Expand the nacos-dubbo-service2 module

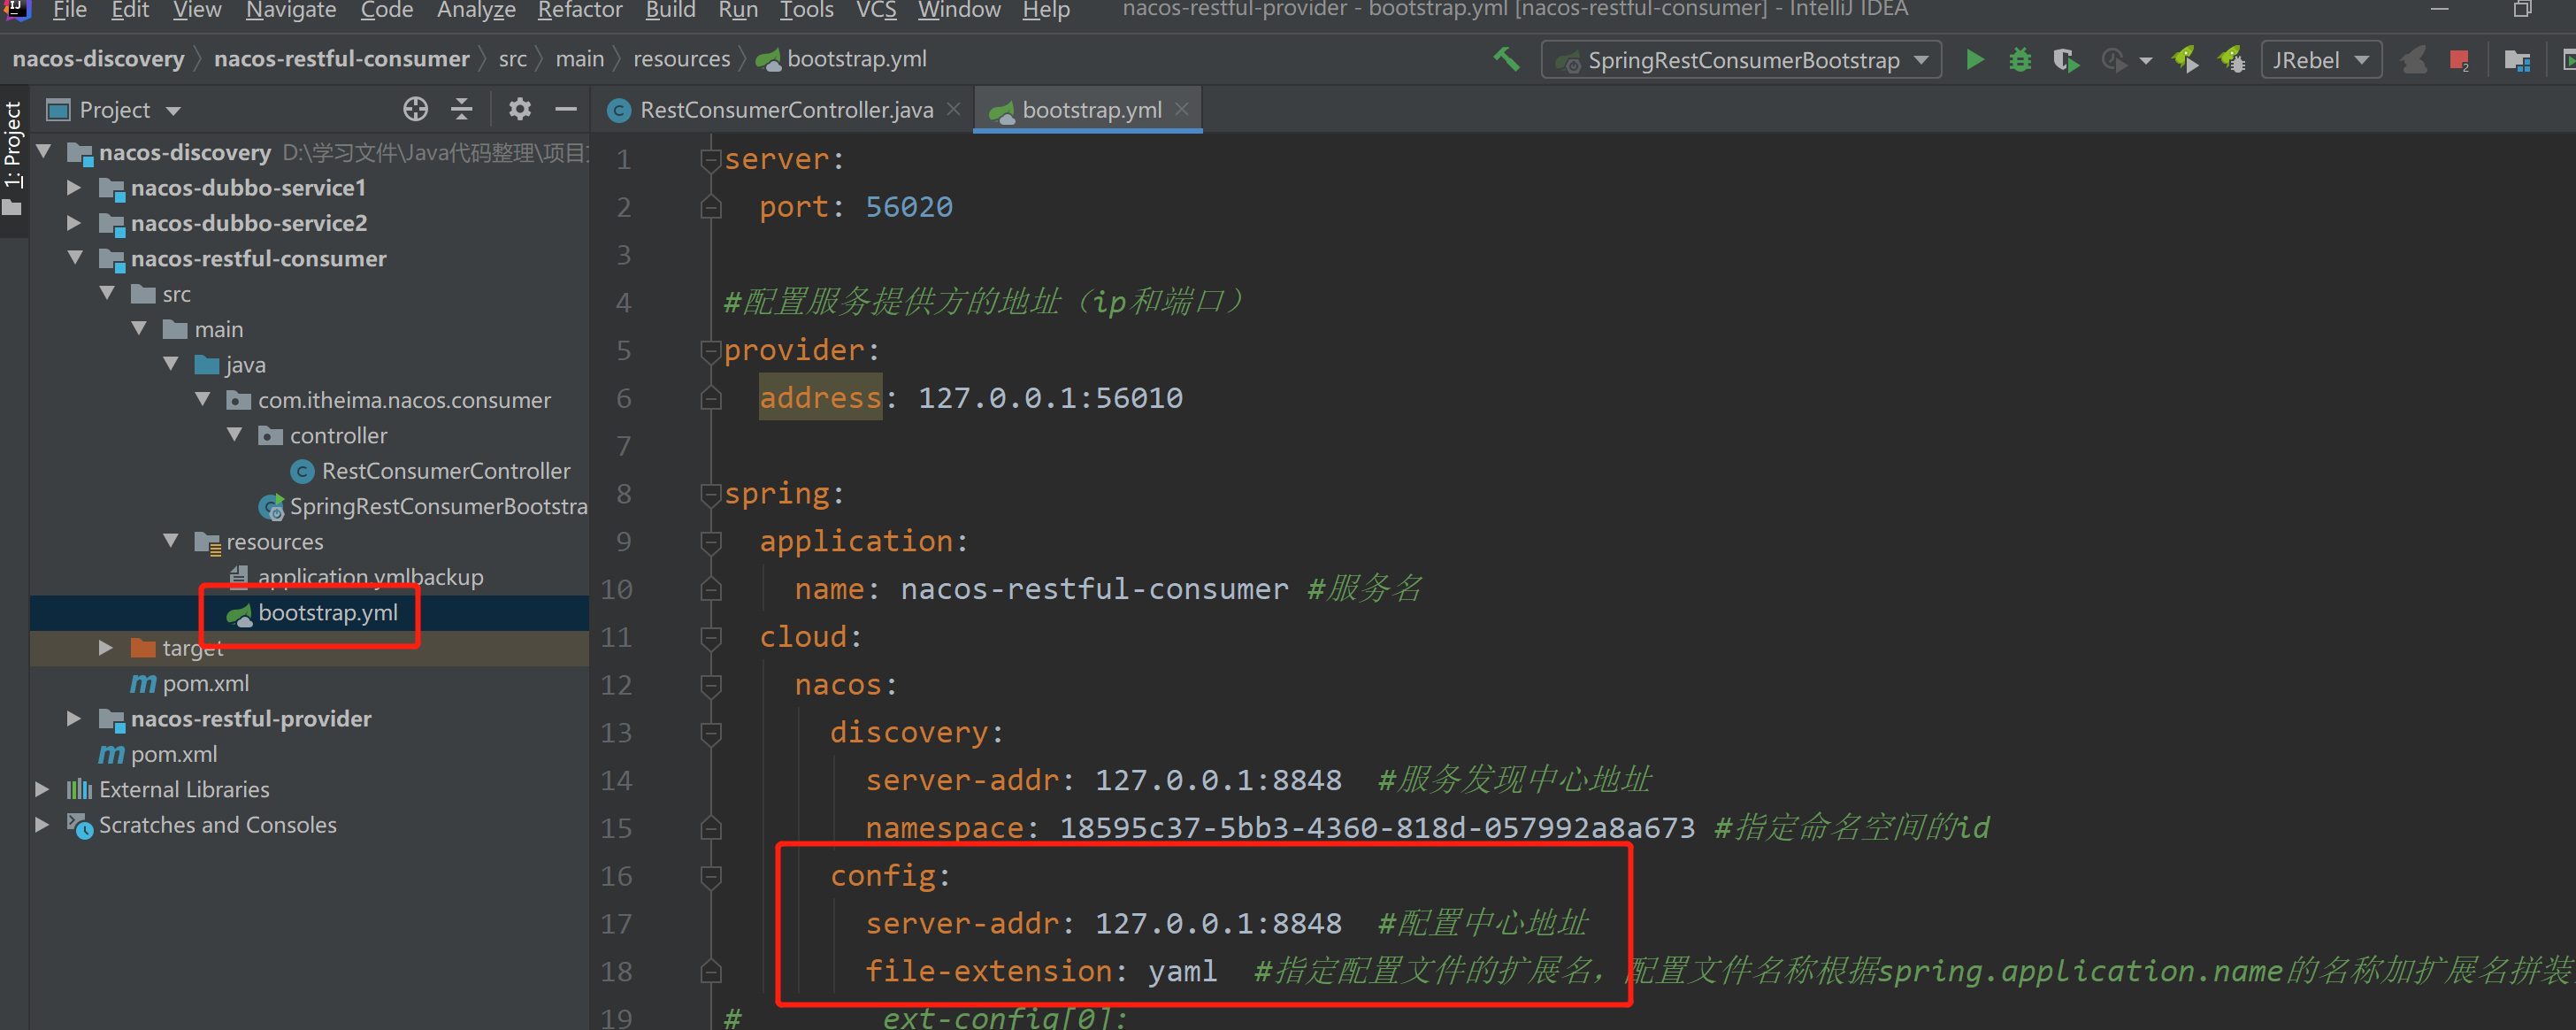(74, 223)
